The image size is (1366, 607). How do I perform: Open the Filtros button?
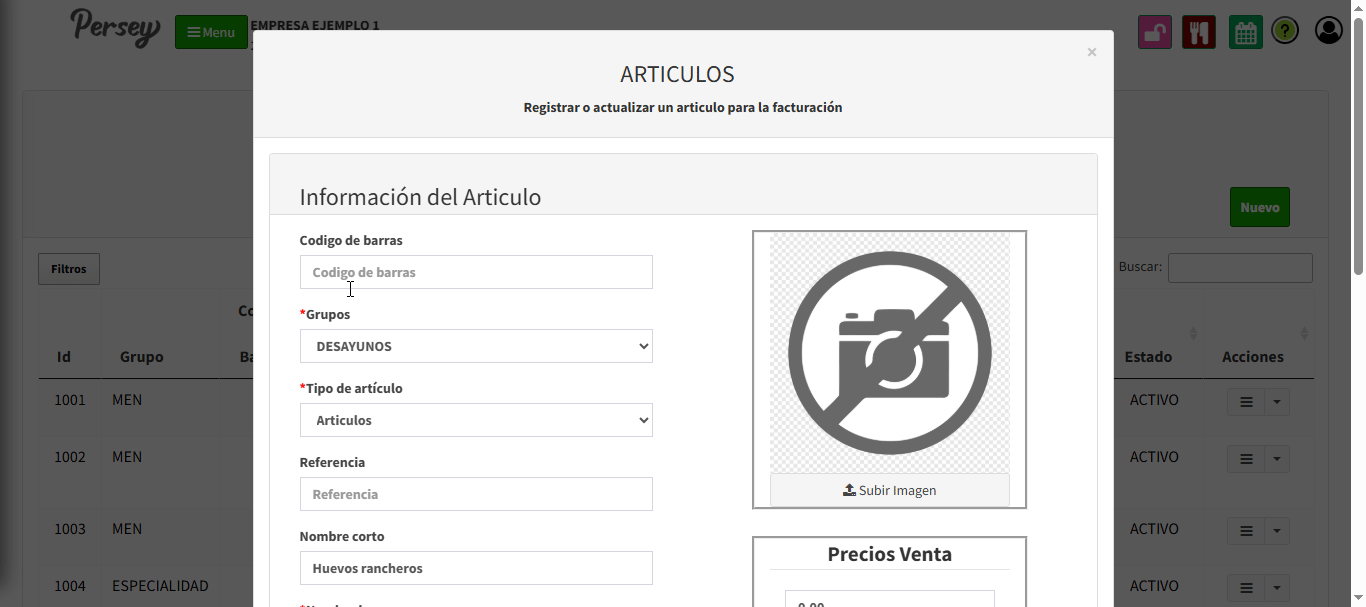pos(69,269)
